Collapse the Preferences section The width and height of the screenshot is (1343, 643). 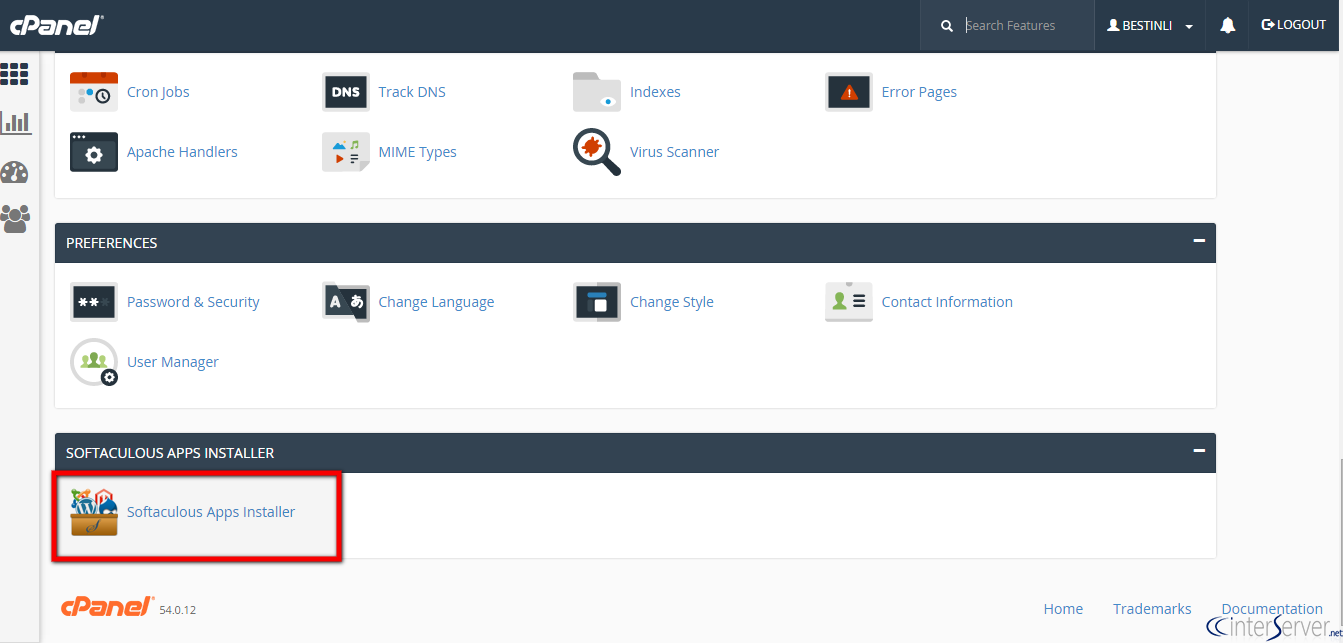pos(1198,242)
